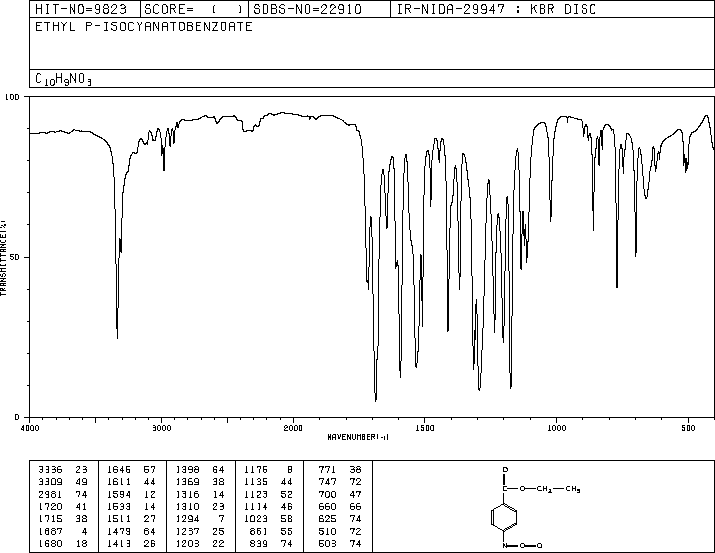Select the WAVENUMBER axis title
Screen dimensions: 715x553
[x=358, y=437]
